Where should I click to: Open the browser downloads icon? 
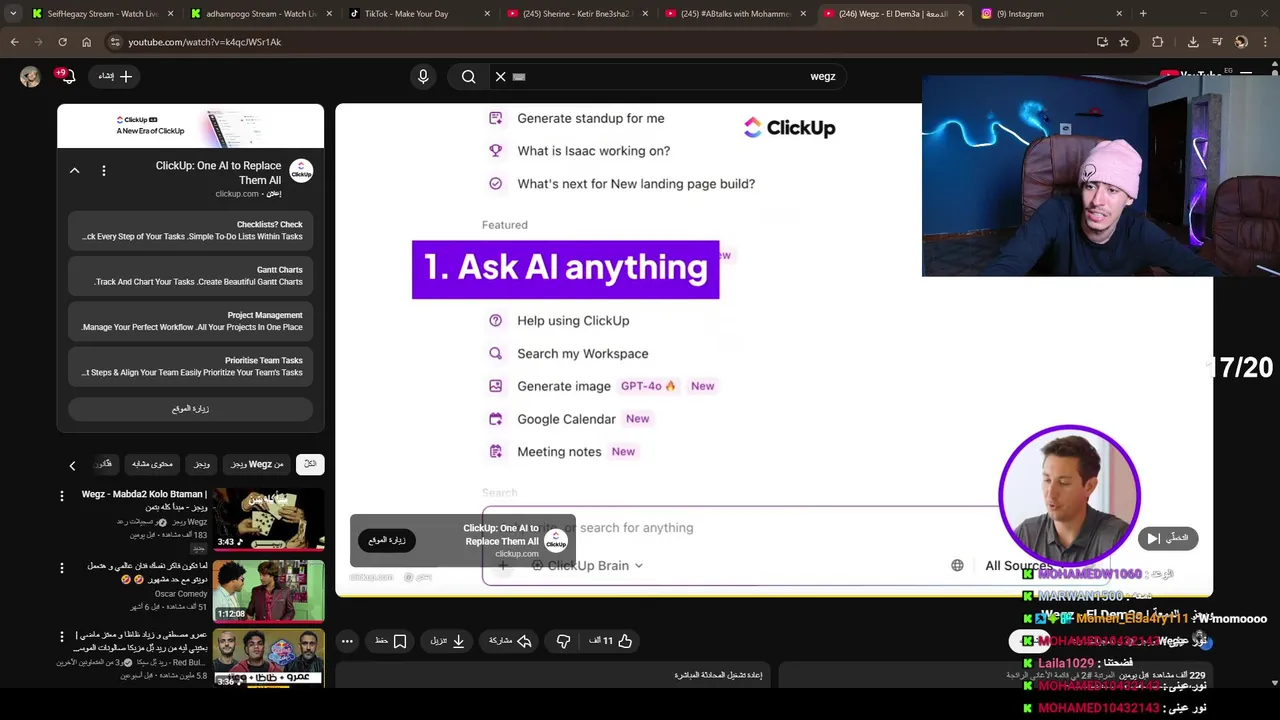click(x=1193, y=42)
